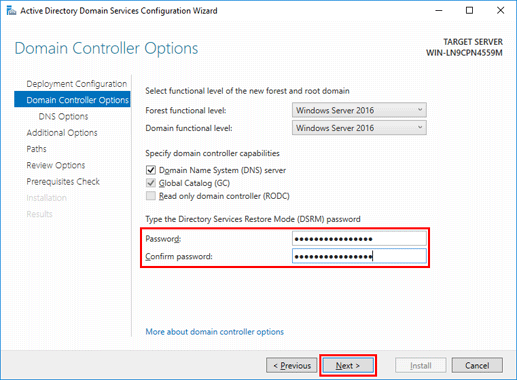Image resolution: width=517 pixels, height=380 pixels.
Task: Open the Domain functional level dropdown
Action: [x=359, y=128]
